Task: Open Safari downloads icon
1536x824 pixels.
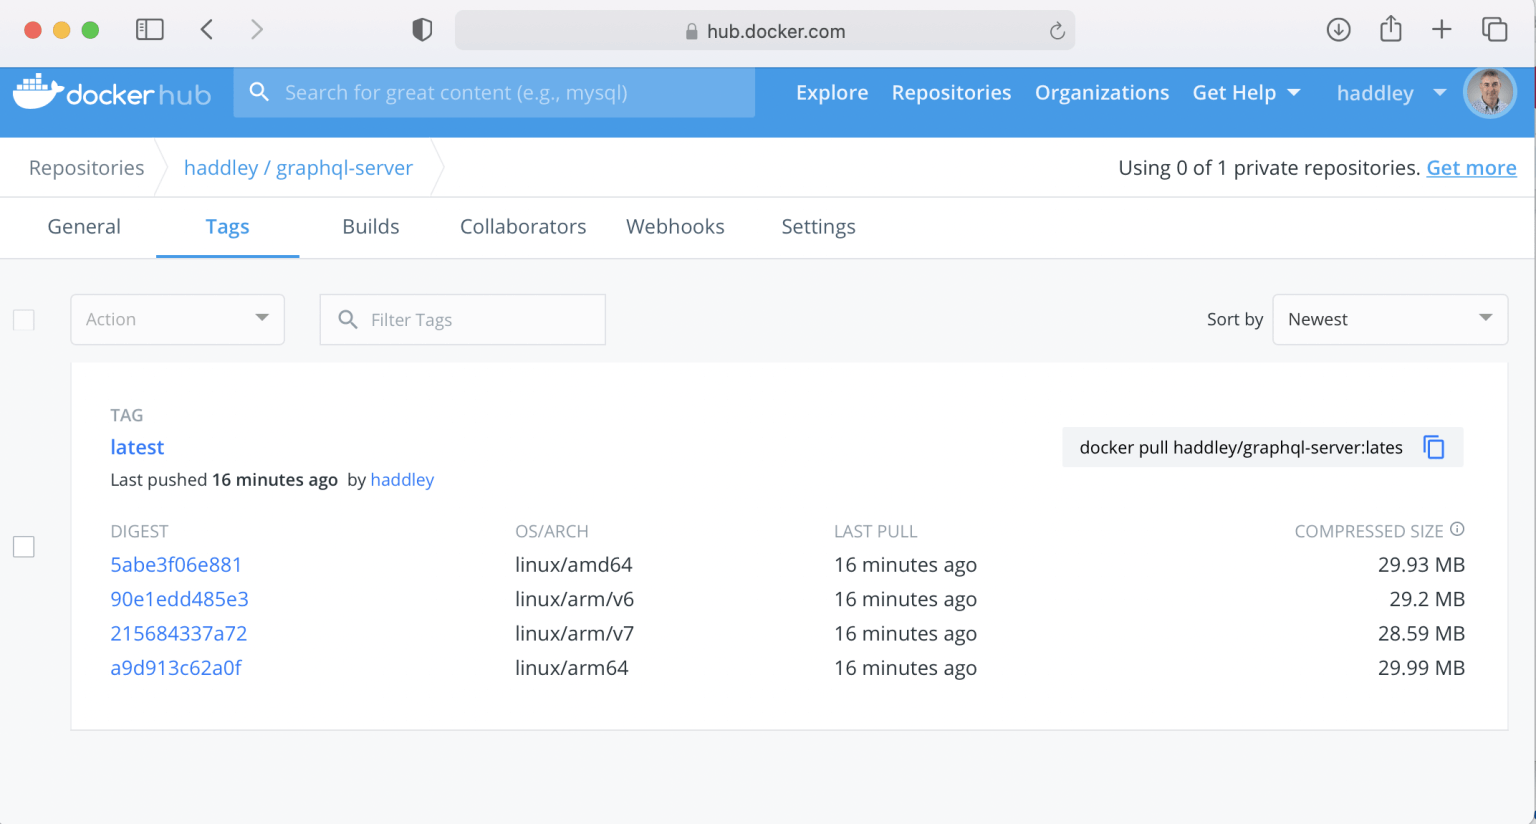Action: coord(1338,30)
